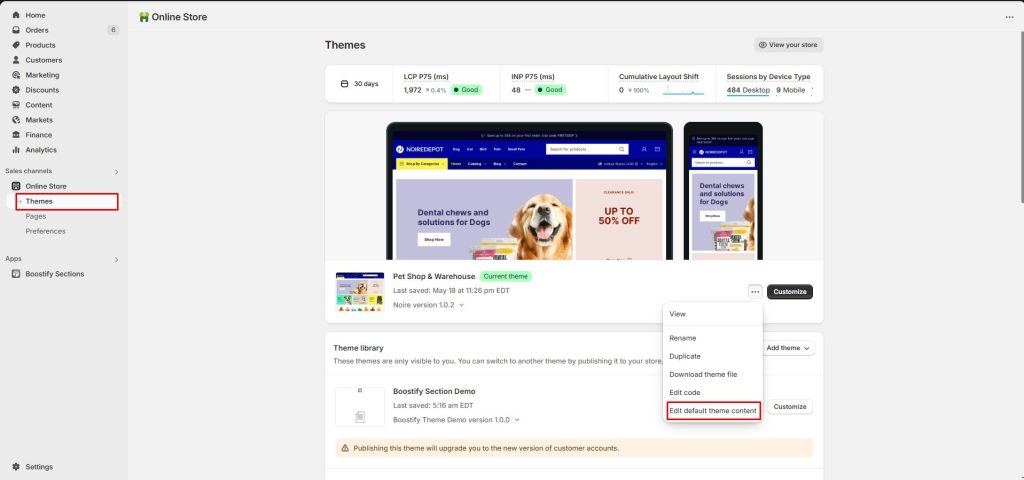Open the top-right three-dot page menu
This screenshot has height=480, width=1024.
(1010, 18)
